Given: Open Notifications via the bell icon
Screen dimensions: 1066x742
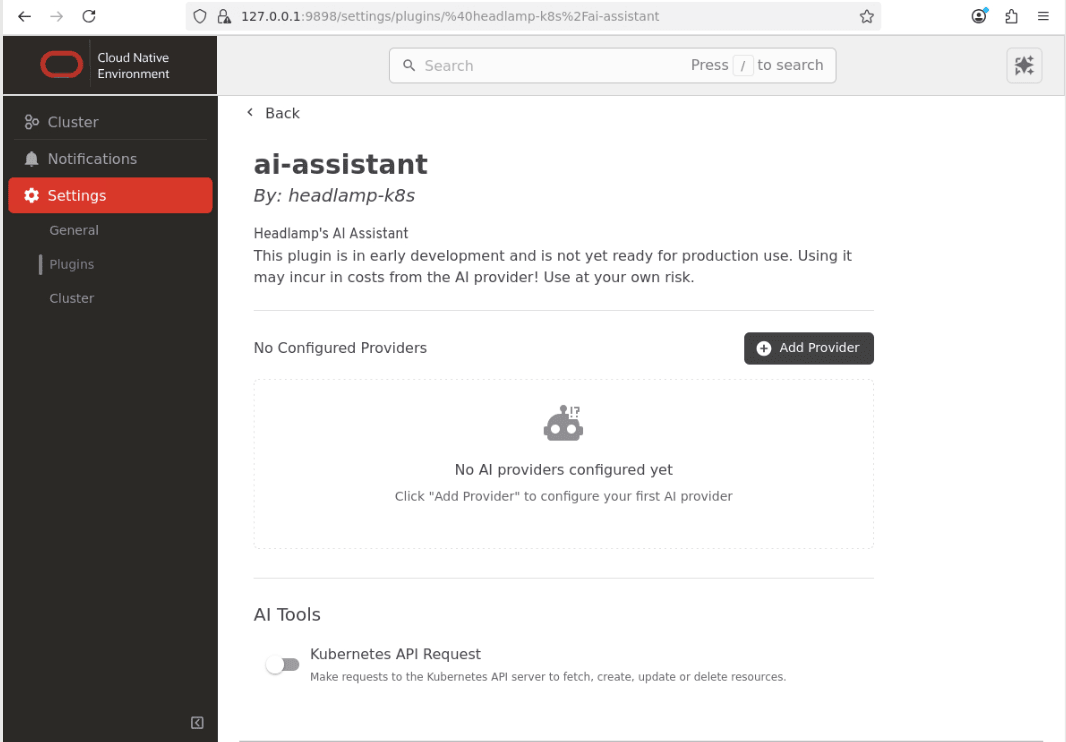Looking at the screenshot, I should (x=34, y=158).
